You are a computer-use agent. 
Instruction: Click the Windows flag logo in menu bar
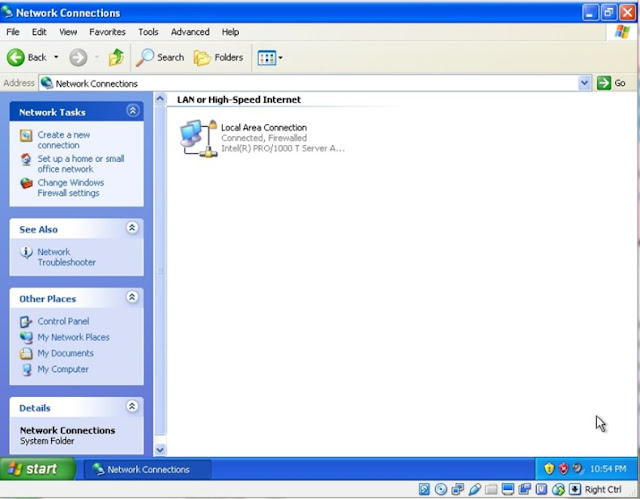click(622, 31)
